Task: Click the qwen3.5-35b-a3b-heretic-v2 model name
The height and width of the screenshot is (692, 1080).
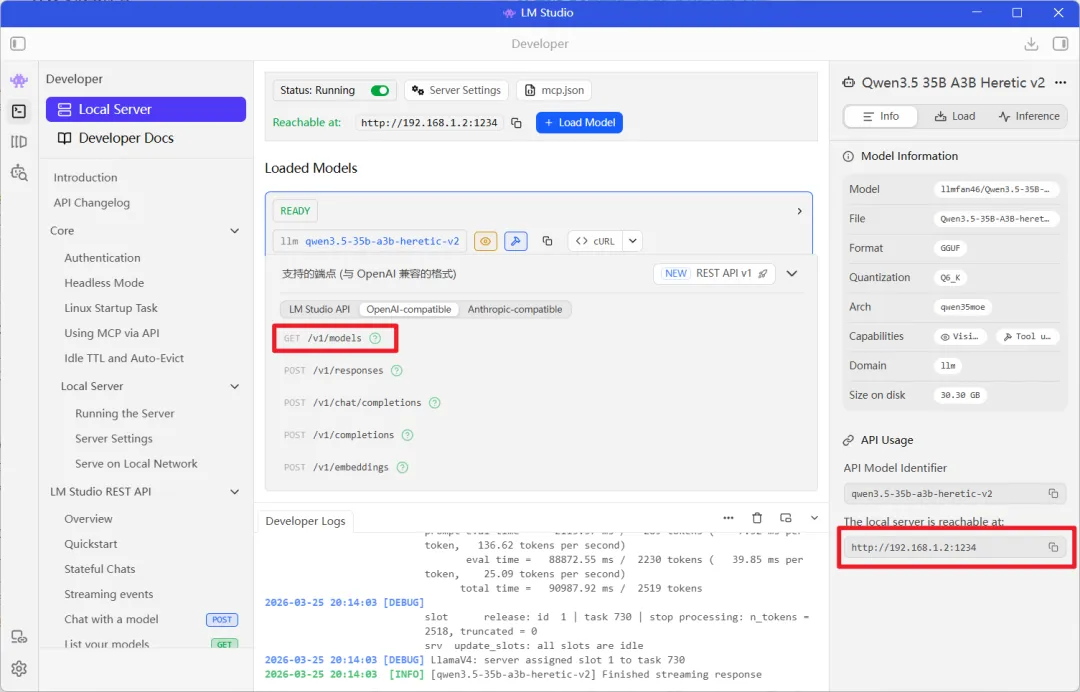Action: [x=382, y=241]
